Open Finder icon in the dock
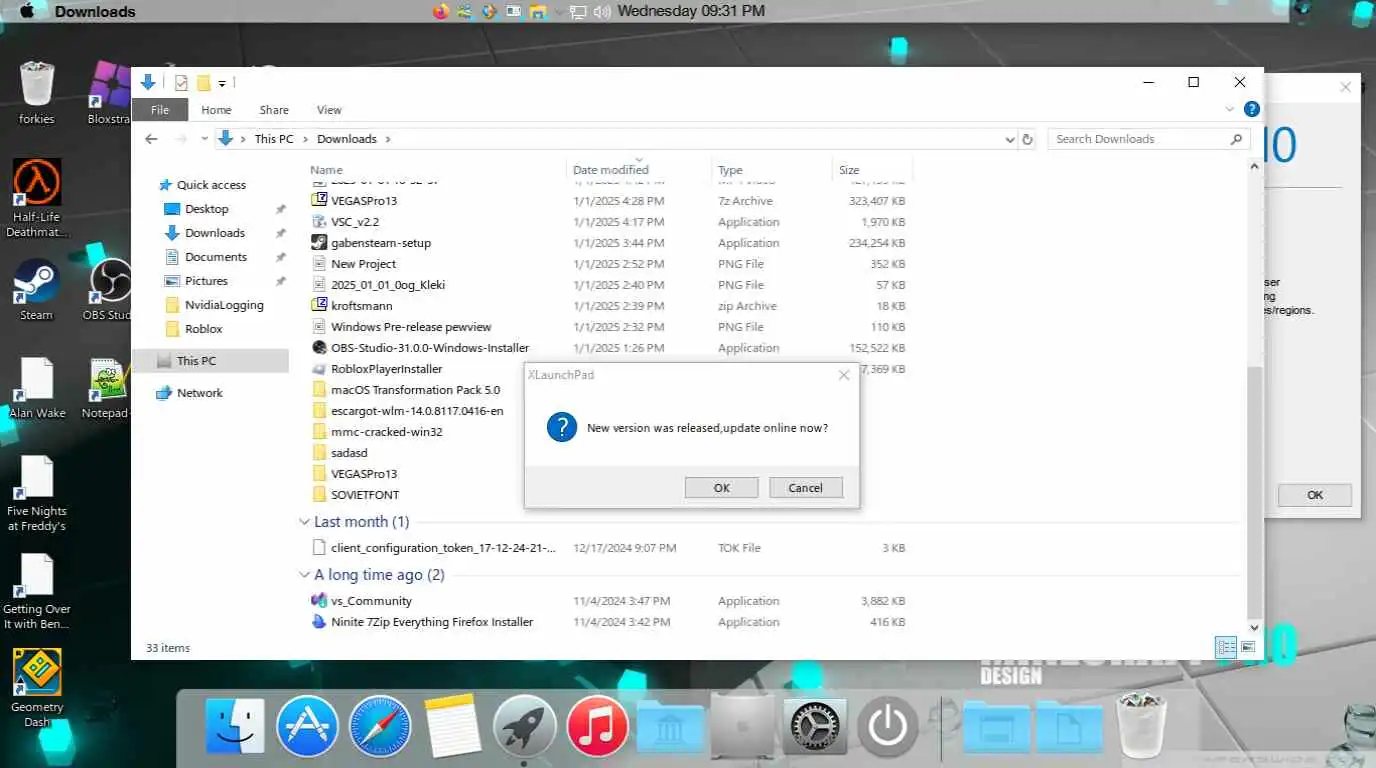 [x=235, y=726]
